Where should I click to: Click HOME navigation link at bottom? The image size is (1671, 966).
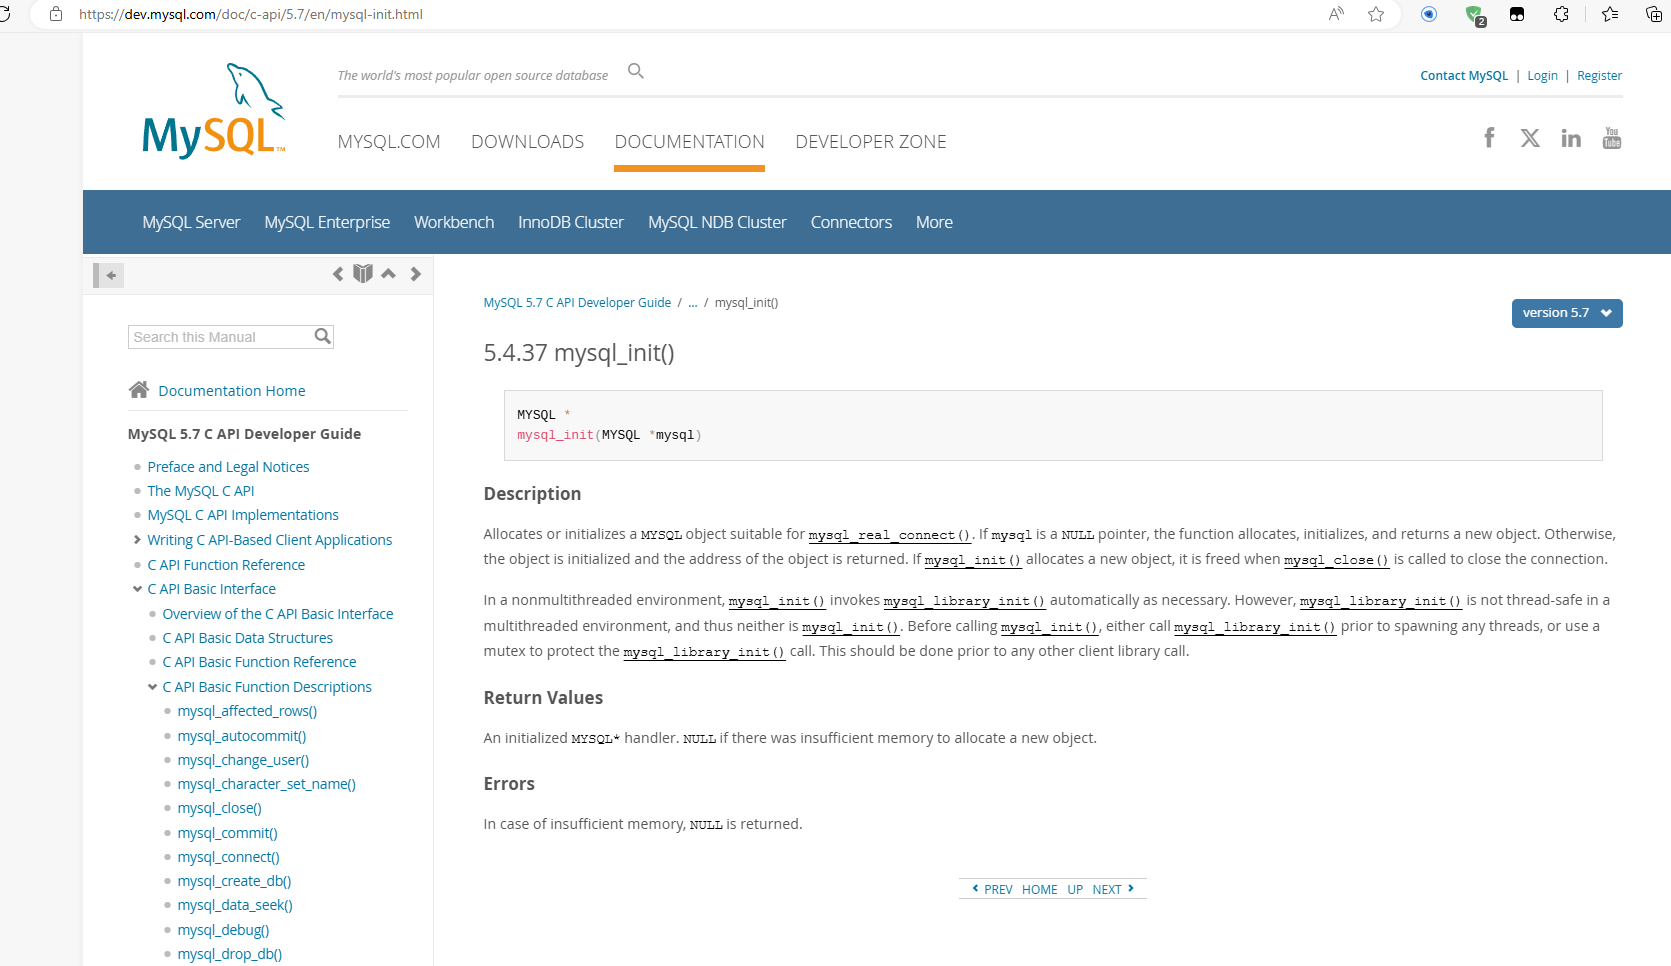coord(1040,889)
